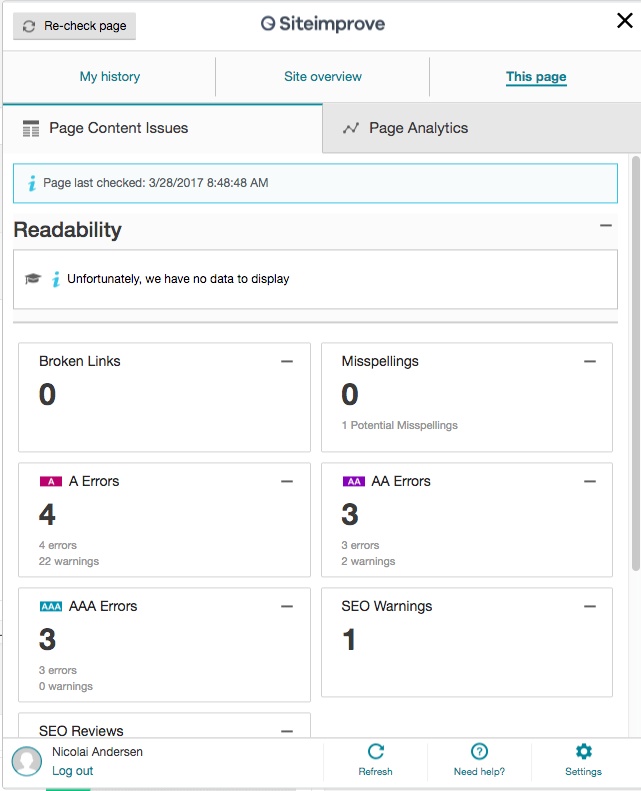The height and width of the screenshot is (791, 641).
Task: Click the Re-check page button
Action: [x=74, y=26]
